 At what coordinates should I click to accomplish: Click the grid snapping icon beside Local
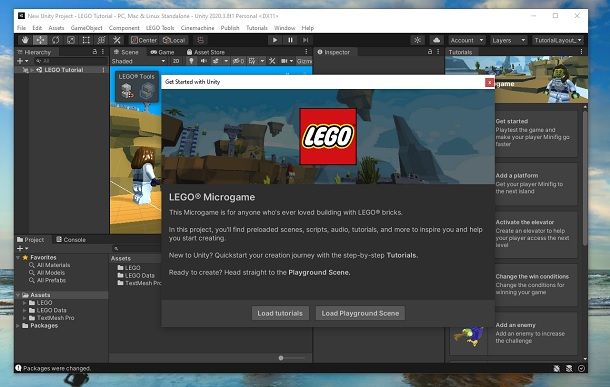[x=200, y=40]
